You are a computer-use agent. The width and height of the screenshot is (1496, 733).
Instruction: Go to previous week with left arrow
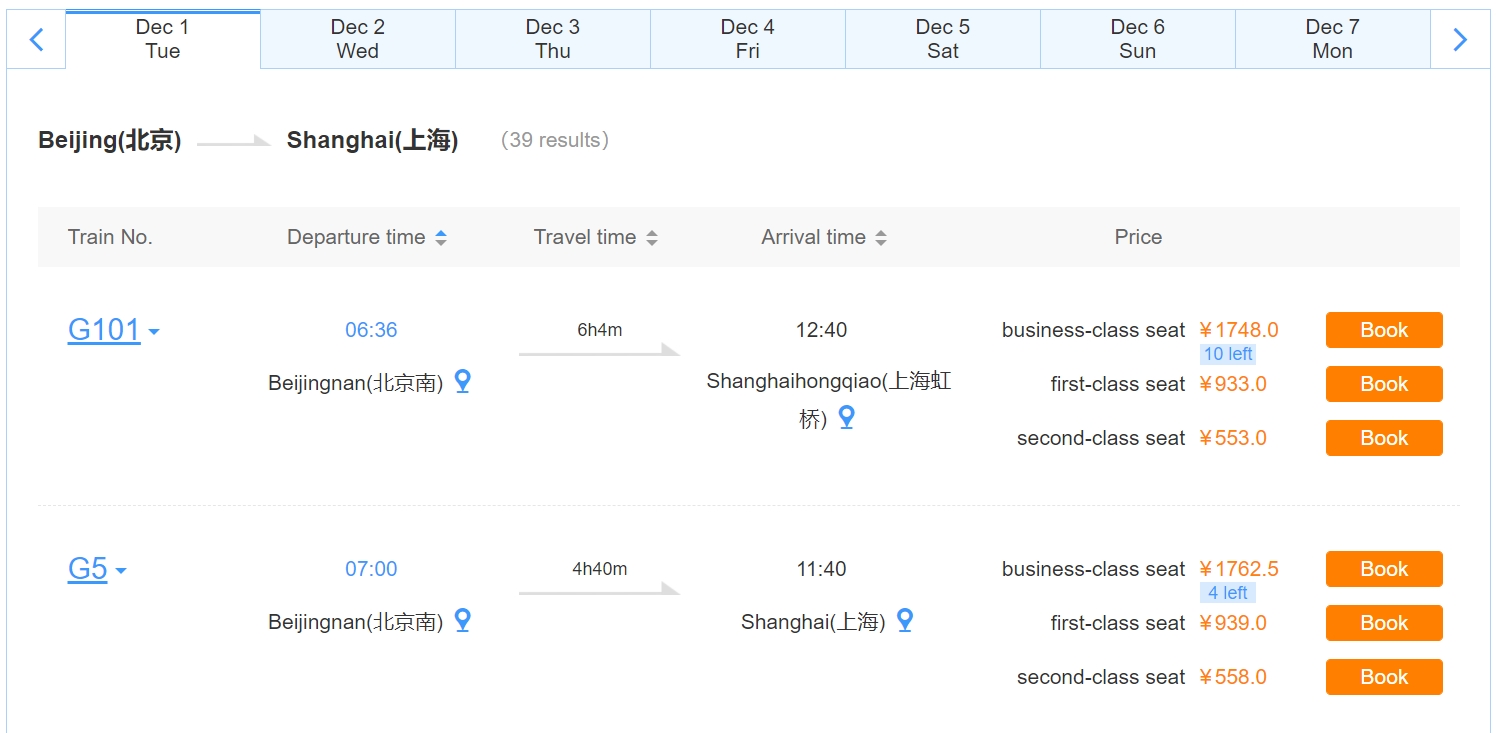(x=37, y=40)
